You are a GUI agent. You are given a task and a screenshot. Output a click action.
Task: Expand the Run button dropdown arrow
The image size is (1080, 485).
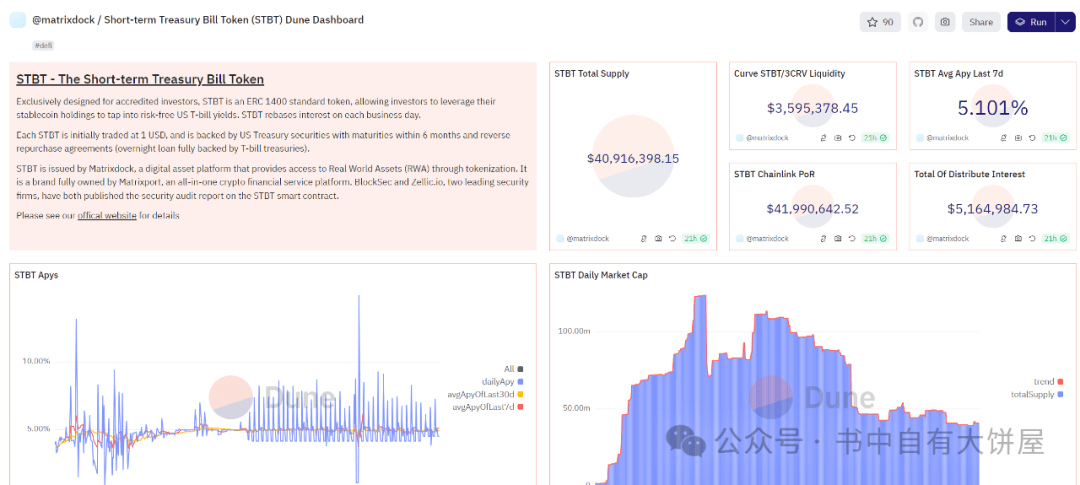click(1065, 22)
